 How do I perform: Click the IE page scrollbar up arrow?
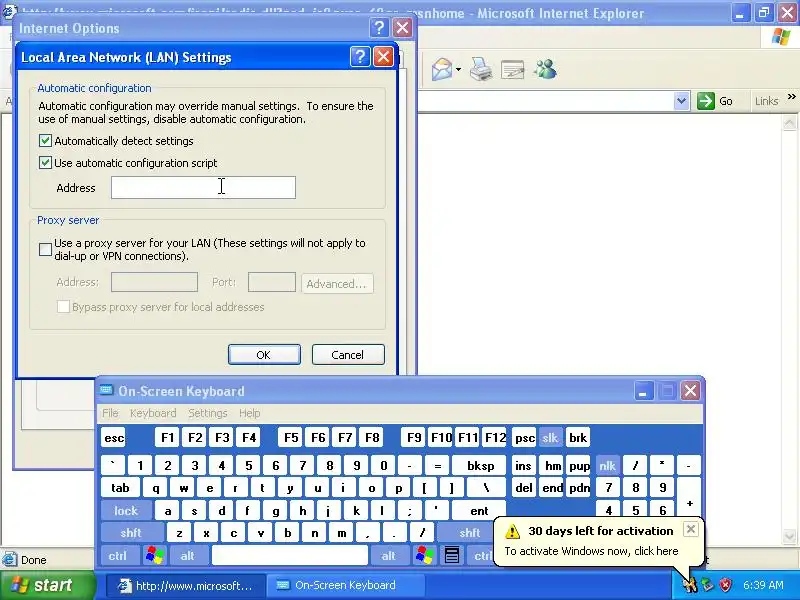789,122
